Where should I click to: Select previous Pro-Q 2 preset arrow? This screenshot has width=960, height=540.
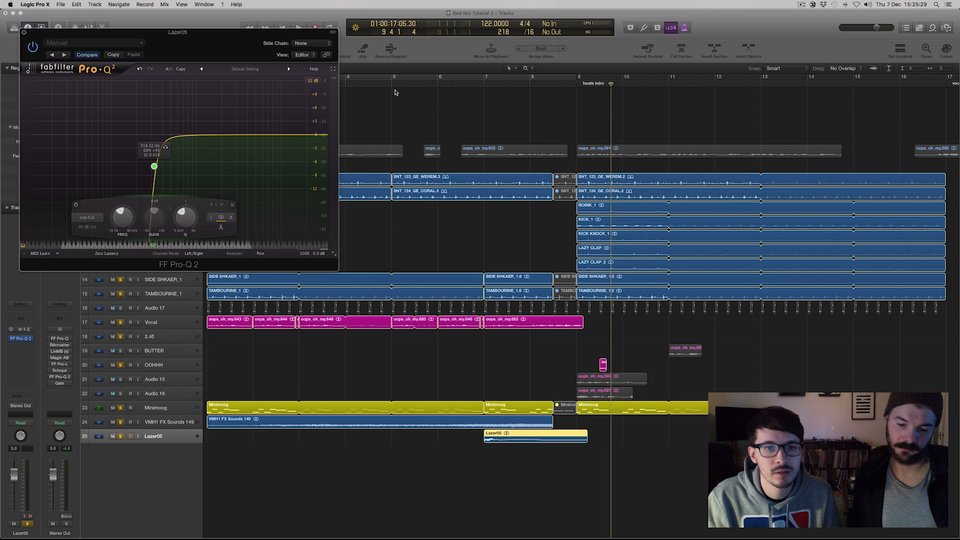[201, 69]
